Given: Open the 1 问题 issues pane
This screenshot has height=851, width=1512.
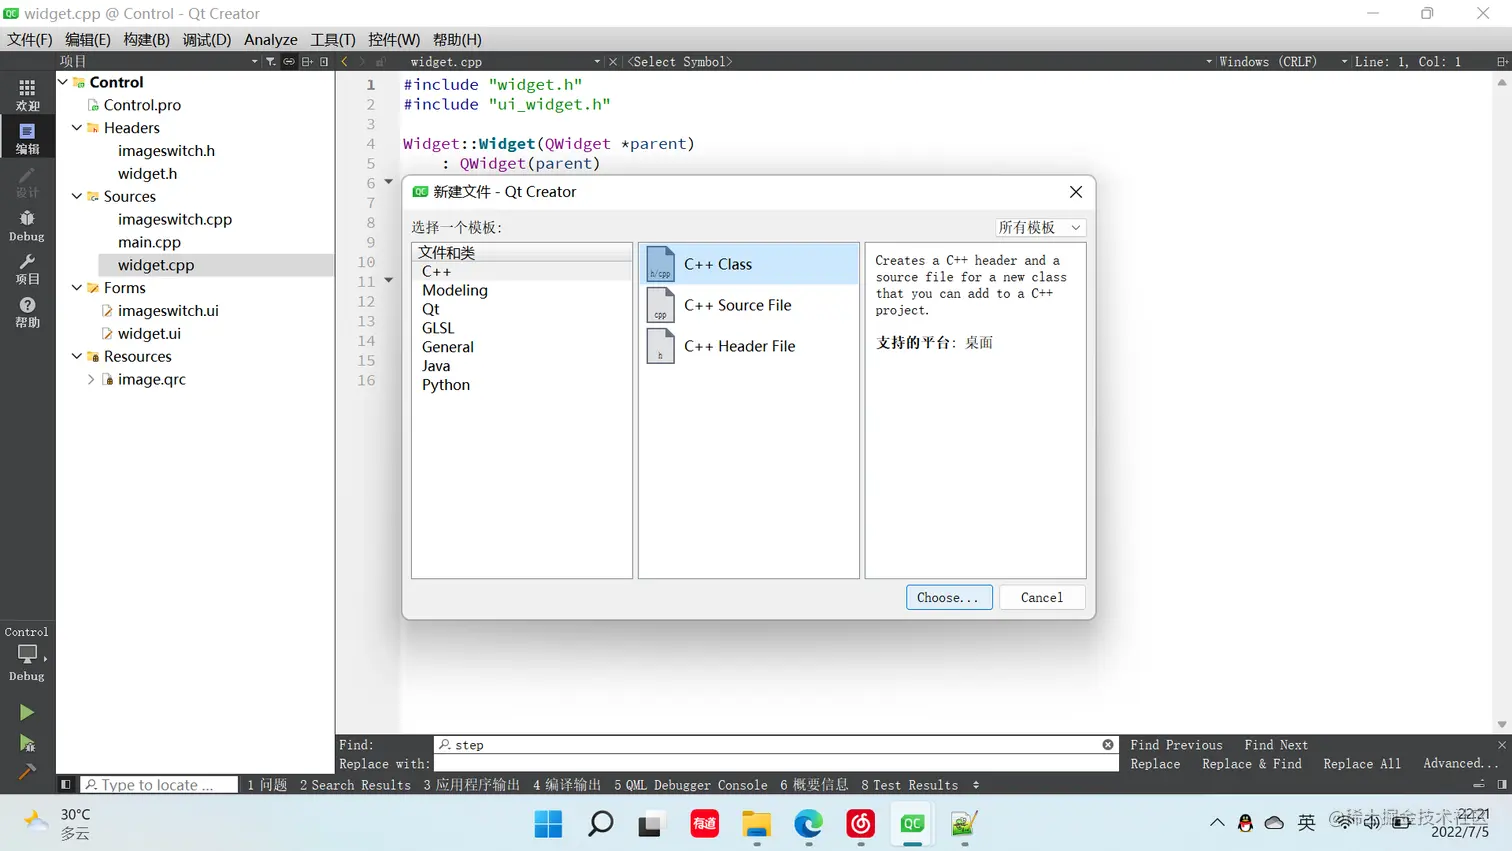Looking at the screenshot, I should pyautogui.click(x=267, y=785).
